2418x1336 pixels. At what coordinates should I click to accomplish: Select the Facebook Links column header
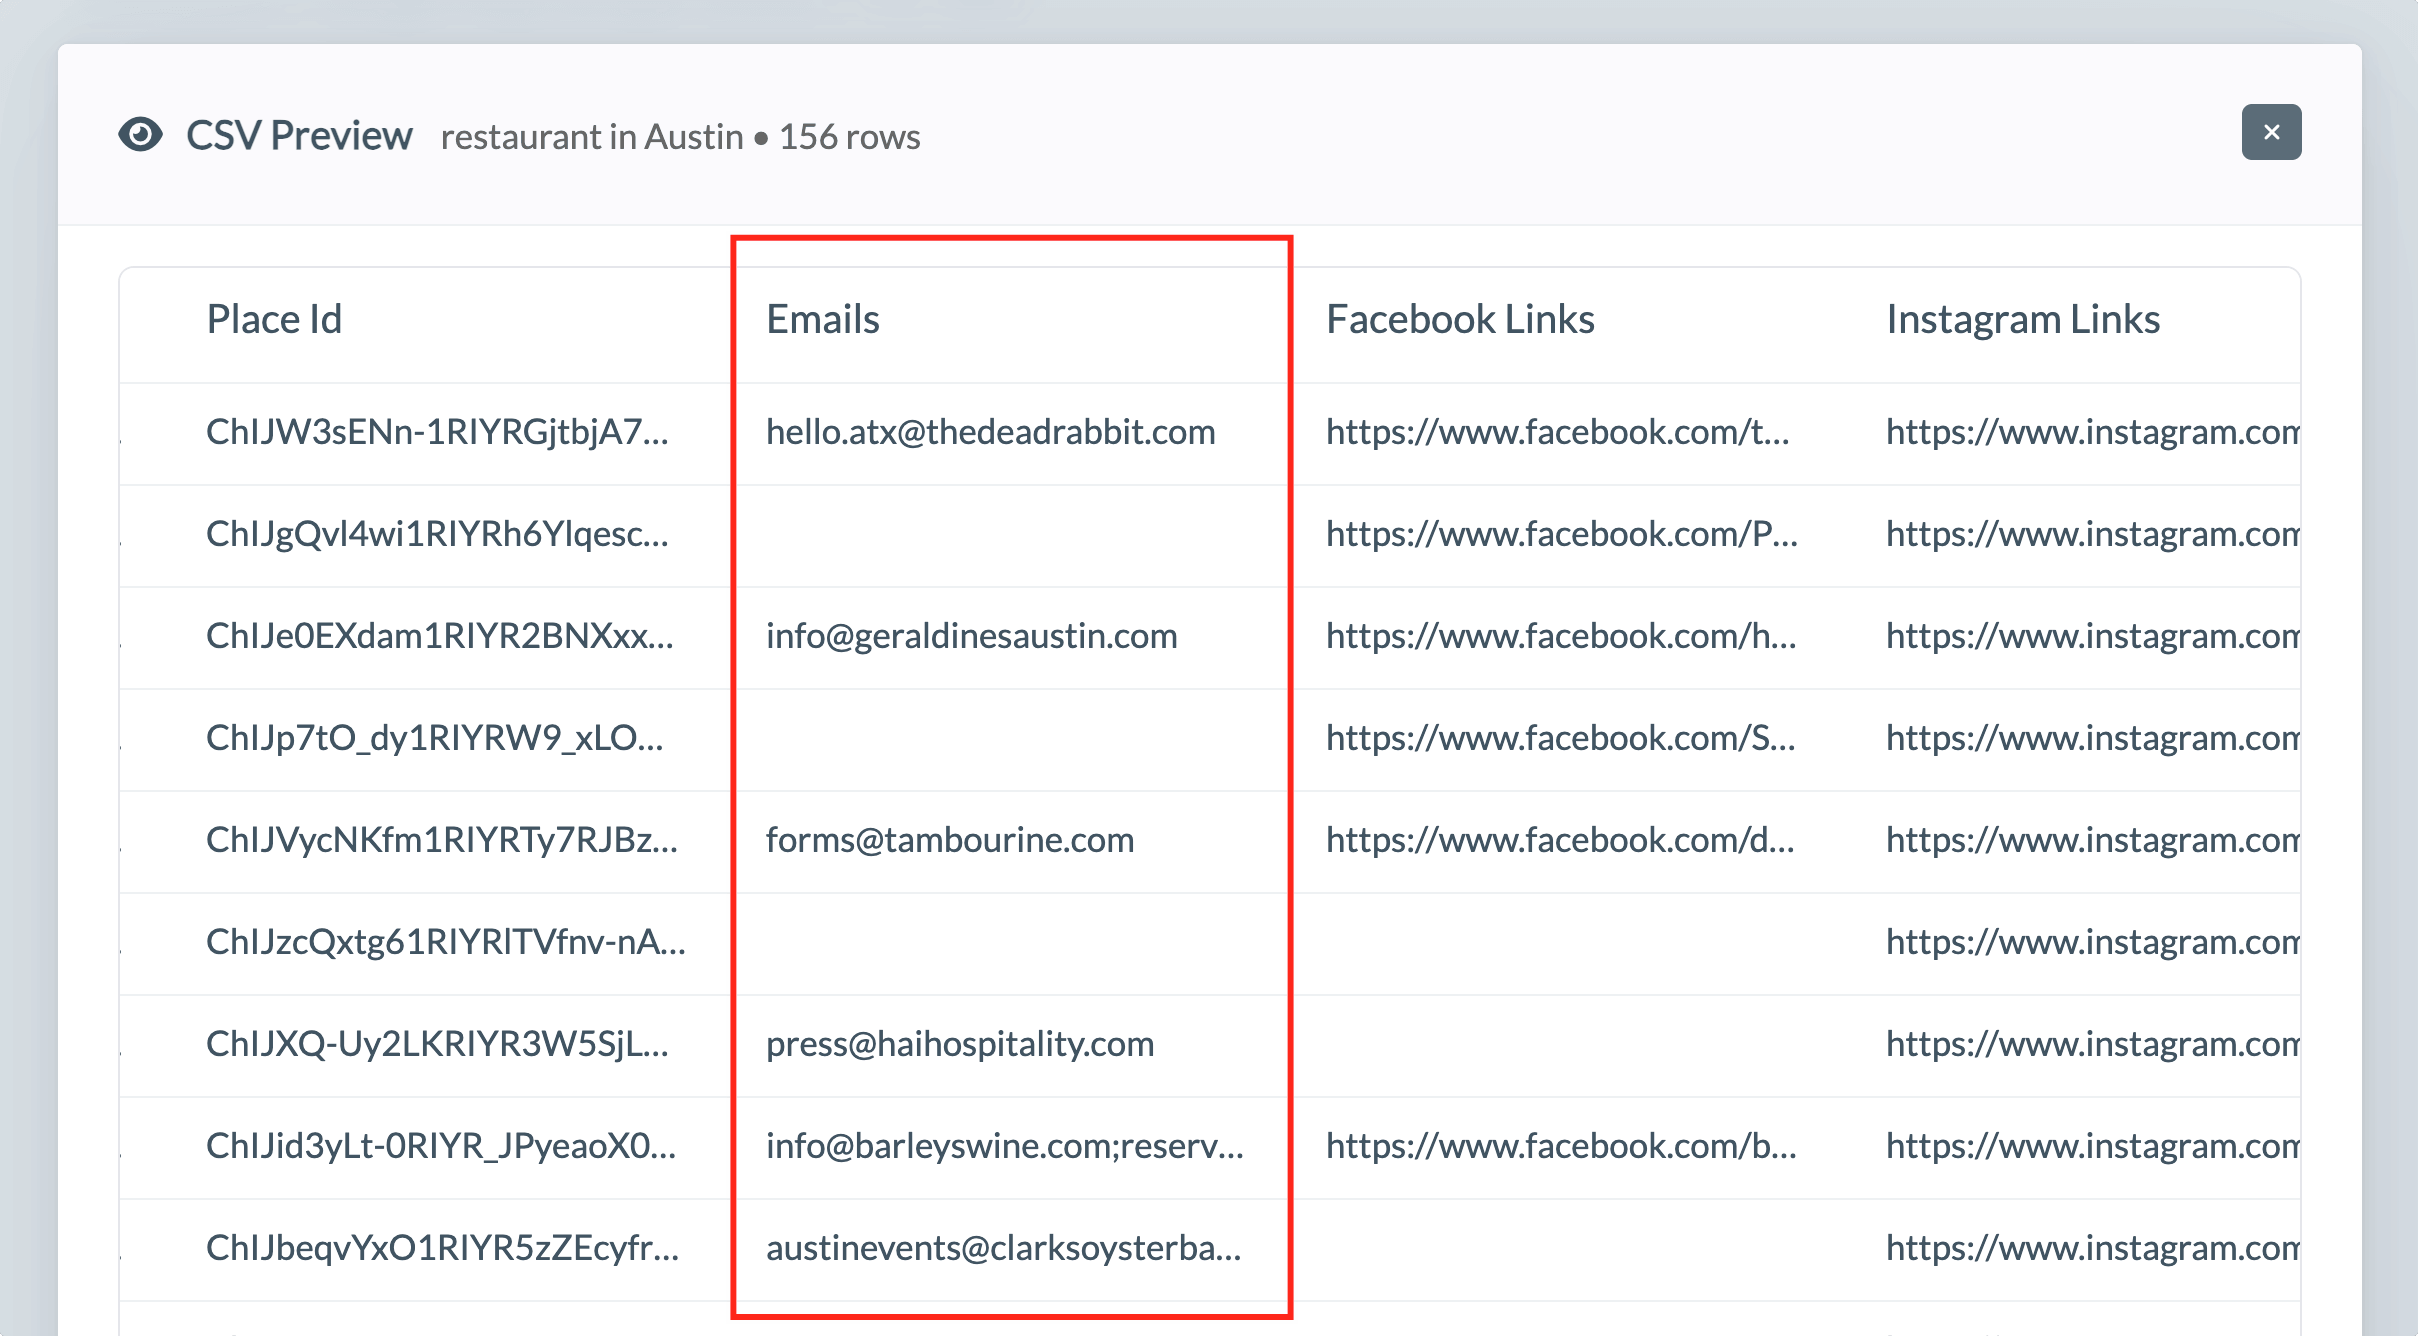point(1460,320)
